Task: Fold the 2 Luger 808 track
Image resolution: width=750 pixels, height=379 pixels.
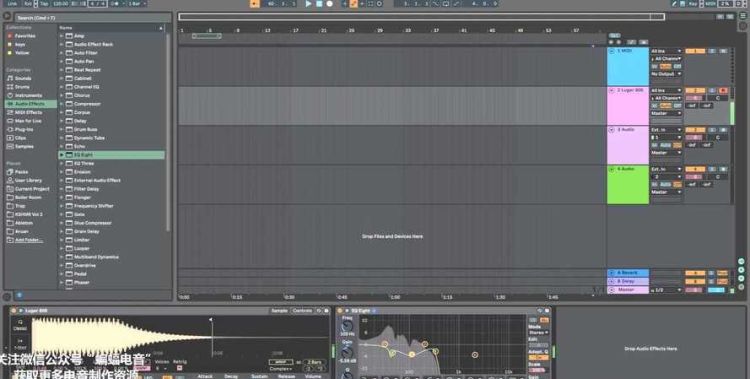Action: point(611,90)
